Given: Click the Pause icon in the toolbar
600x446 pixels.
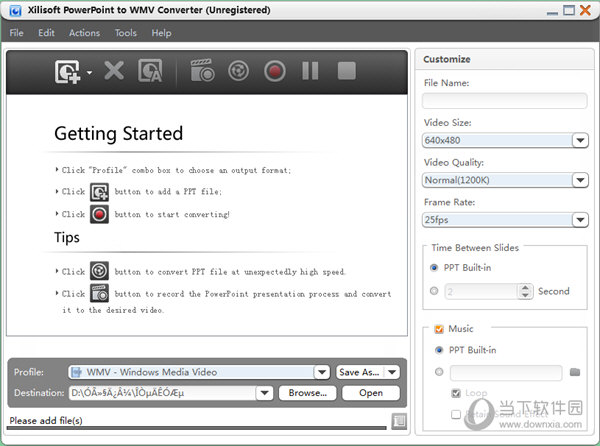Looking at the screenshot, I should click(x=310, y=71).
